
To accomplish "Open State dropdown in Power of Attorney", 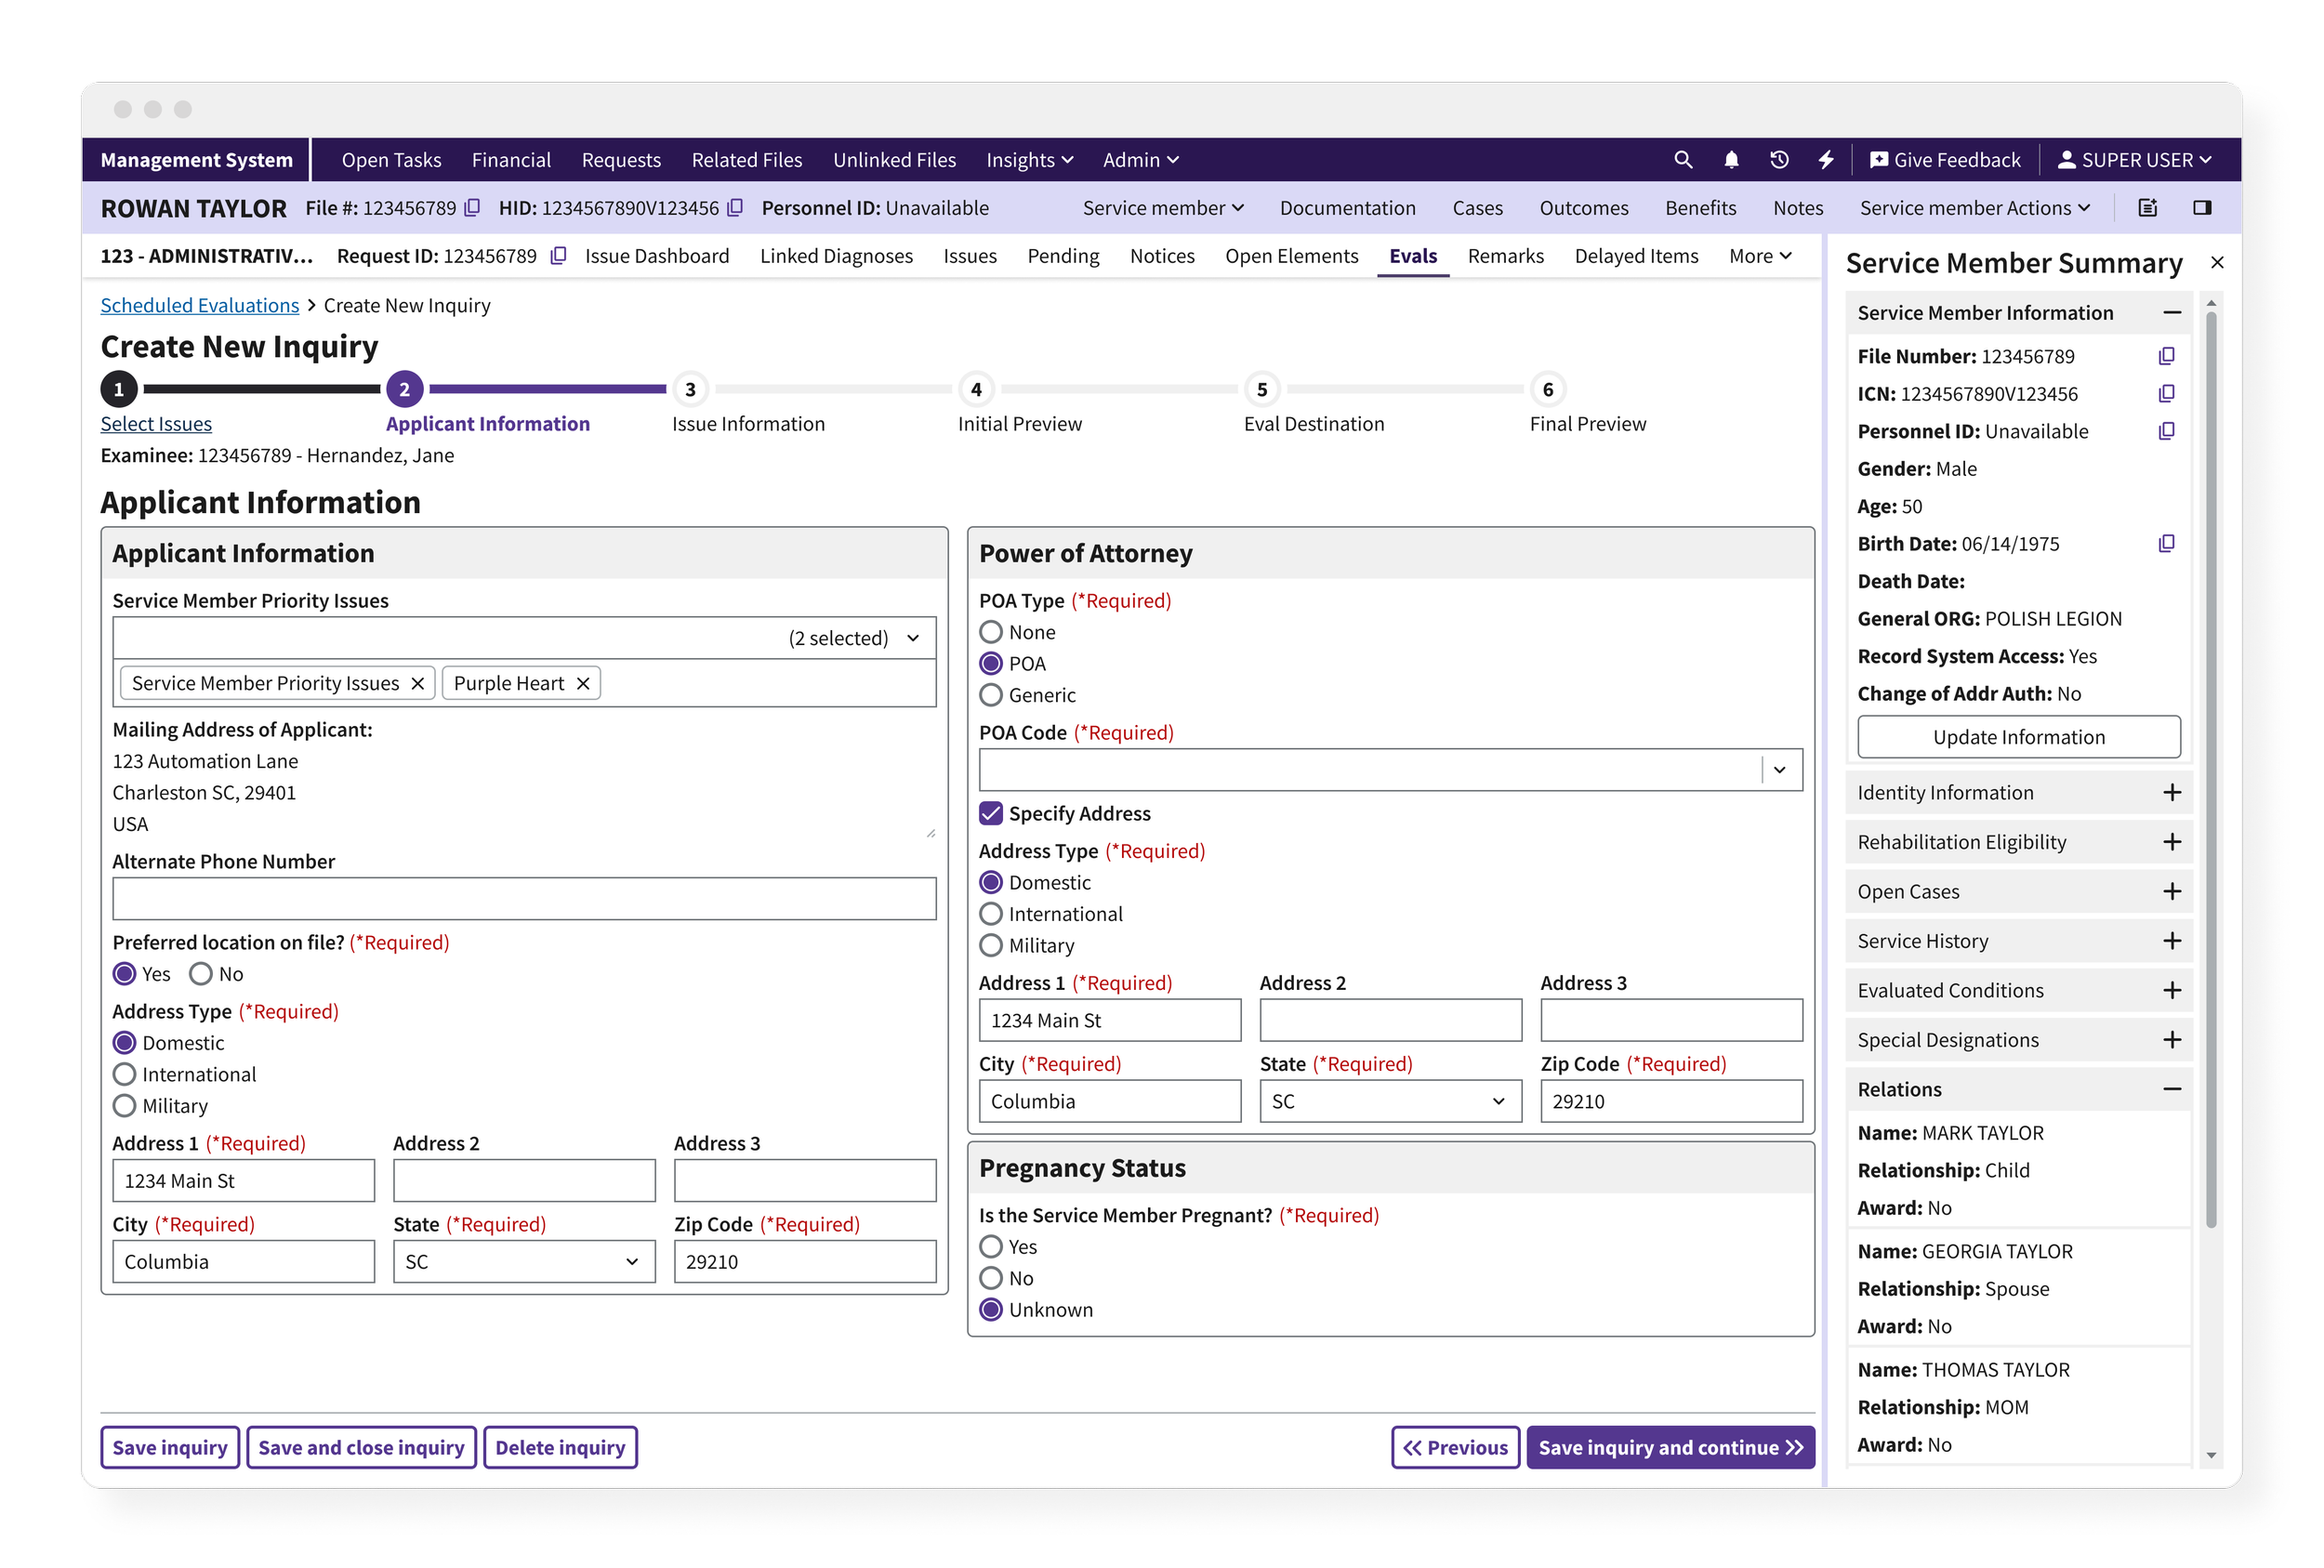I will coord(1391,1102).
